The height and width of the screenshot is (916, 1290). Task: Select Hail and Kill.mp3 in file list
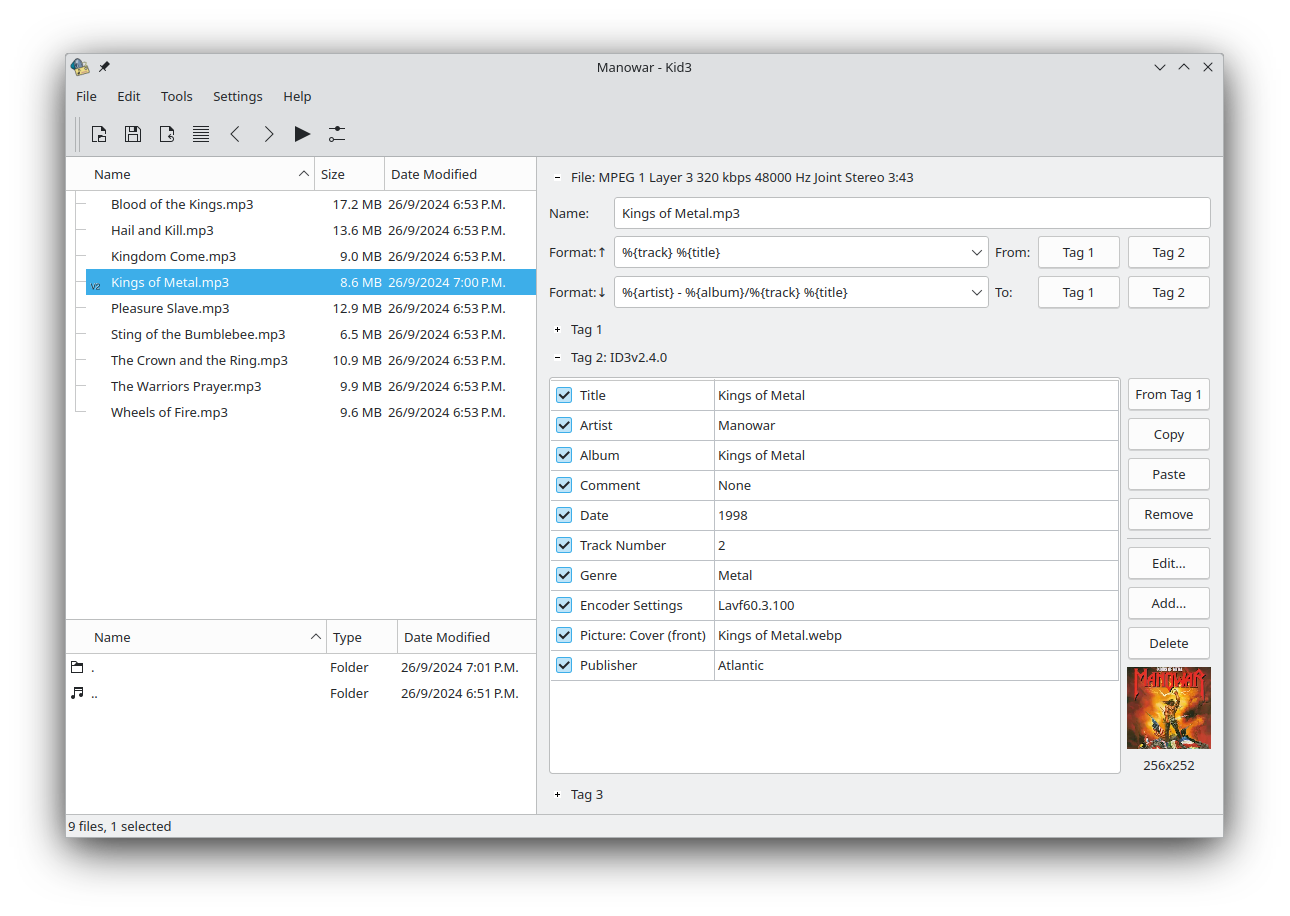coord(162,231)
